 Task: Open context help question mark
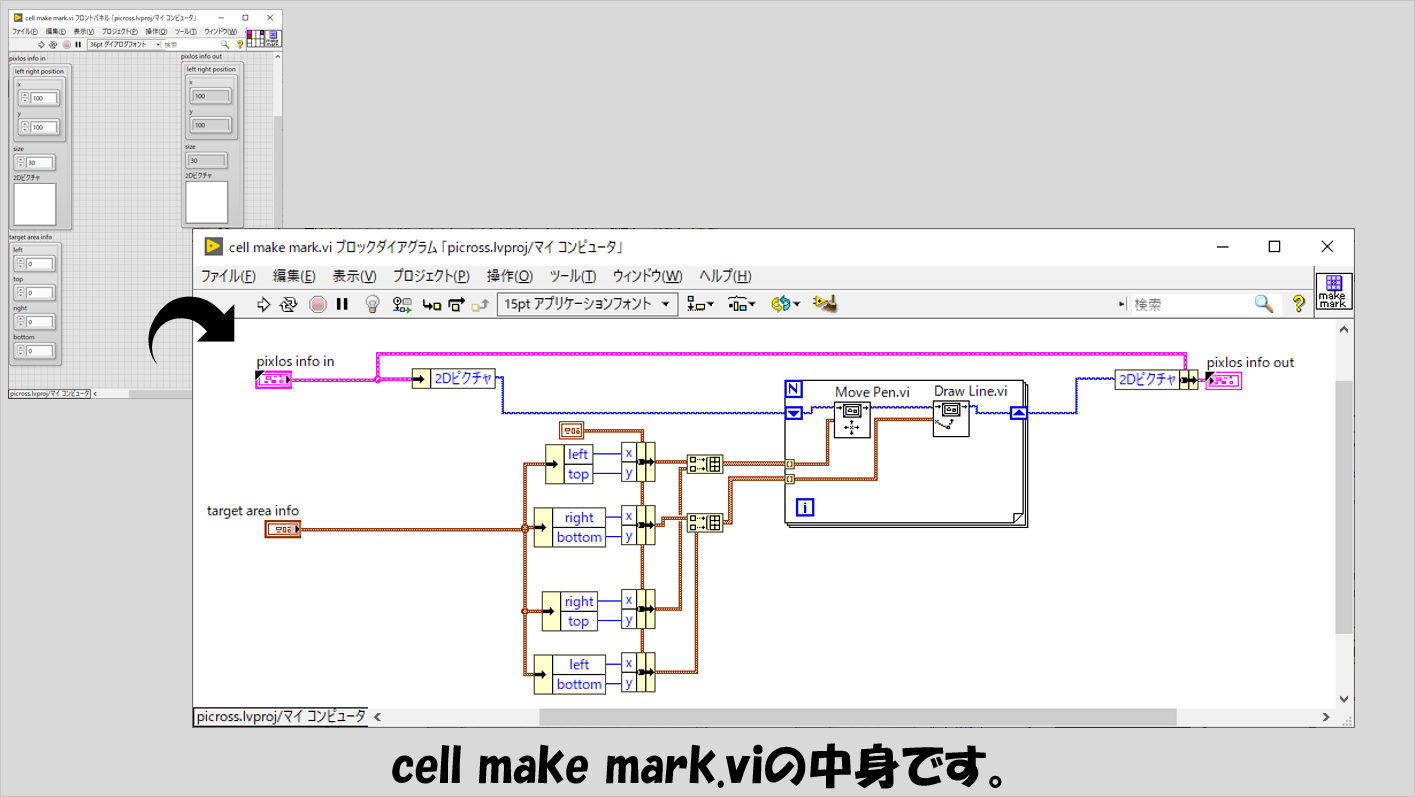click(x=1298, y=304)
